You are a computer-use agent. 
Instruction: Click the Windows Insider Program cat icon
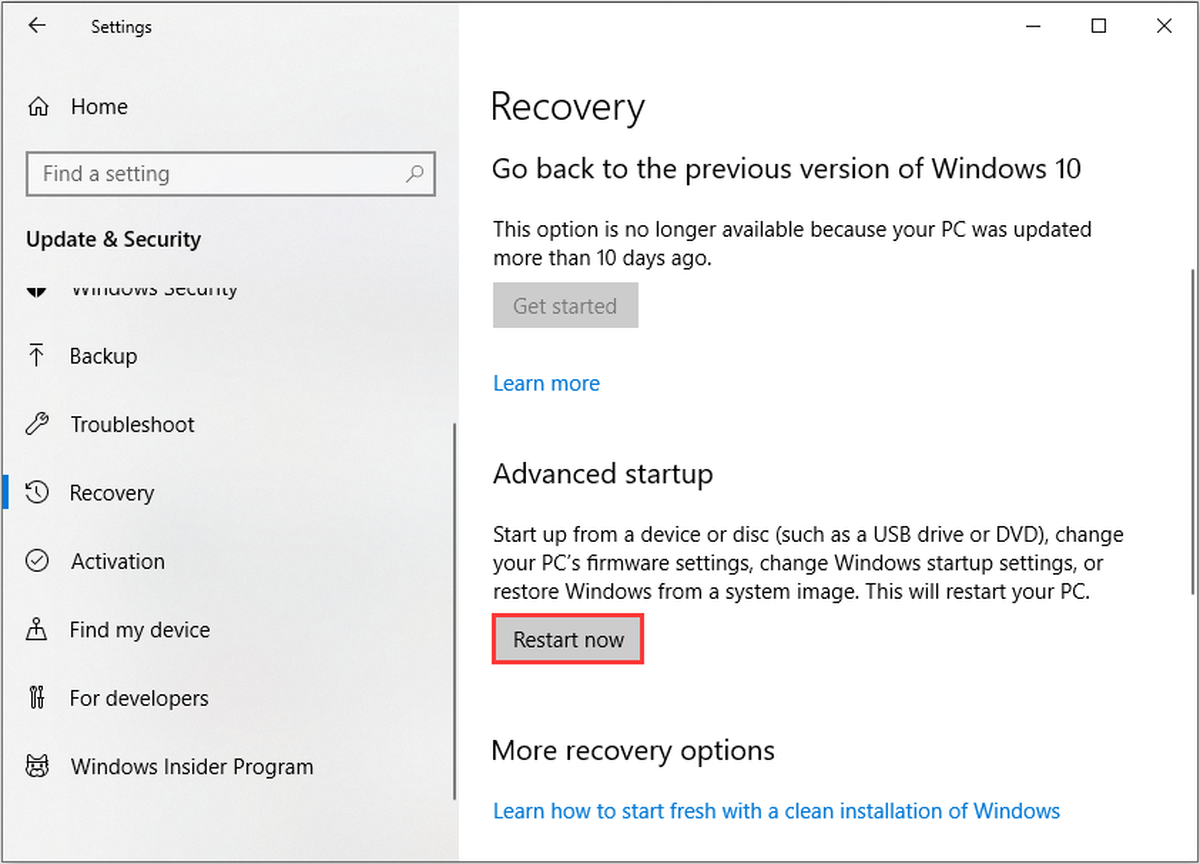[x=37, y=767]
